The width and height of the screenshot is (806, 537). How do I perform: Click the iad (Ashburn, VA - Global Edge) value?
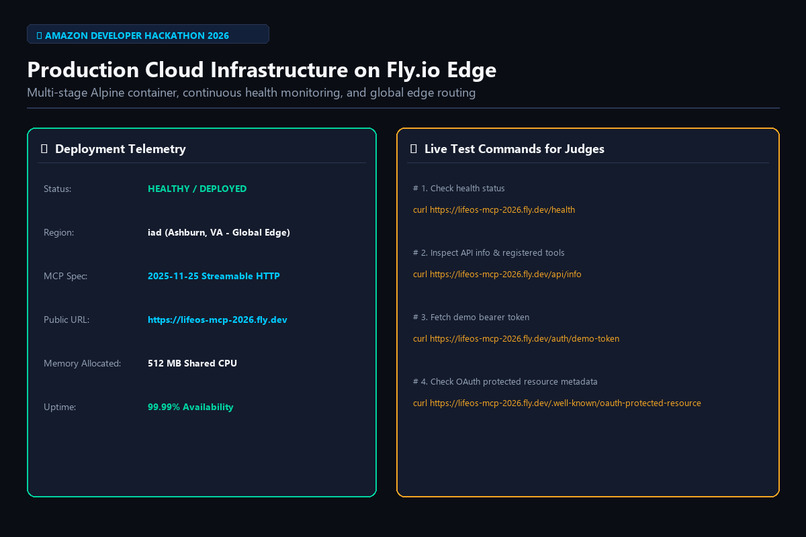[x=218, y=232]
